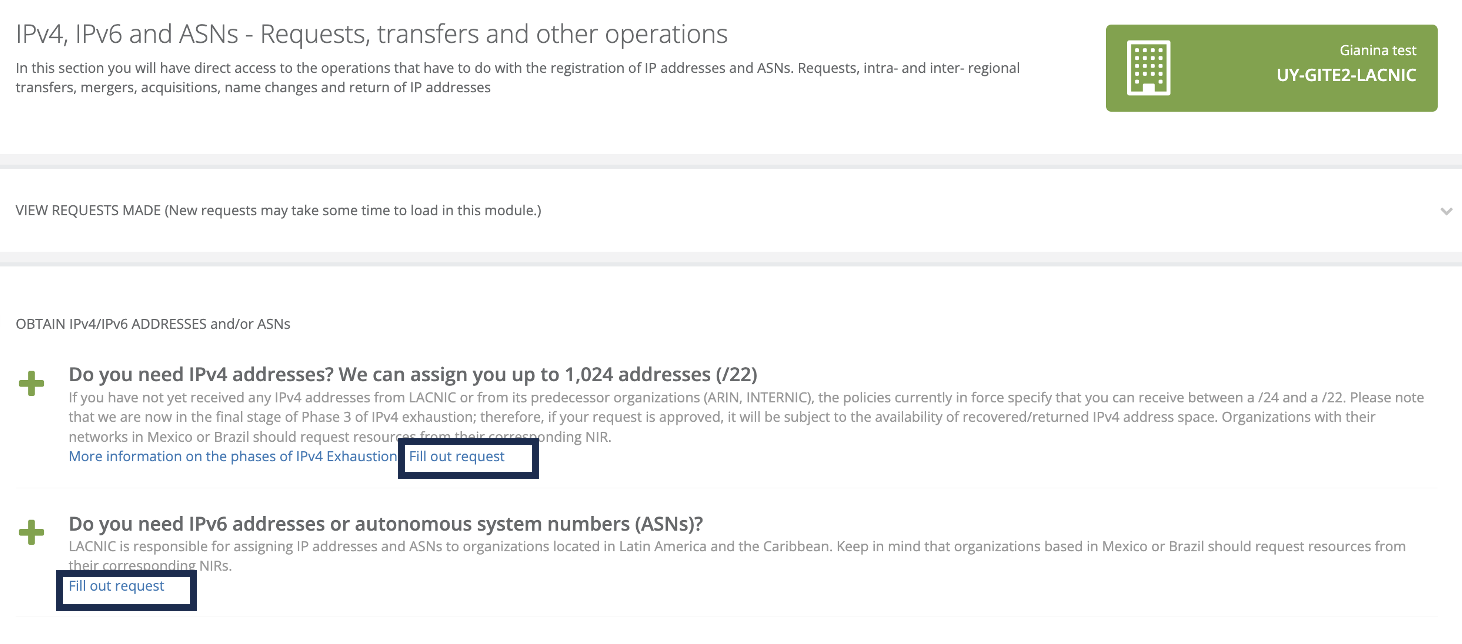Open the IPv4 Fill out request link
Viewport: 1462px width, 644px height.
coord(457,457)
